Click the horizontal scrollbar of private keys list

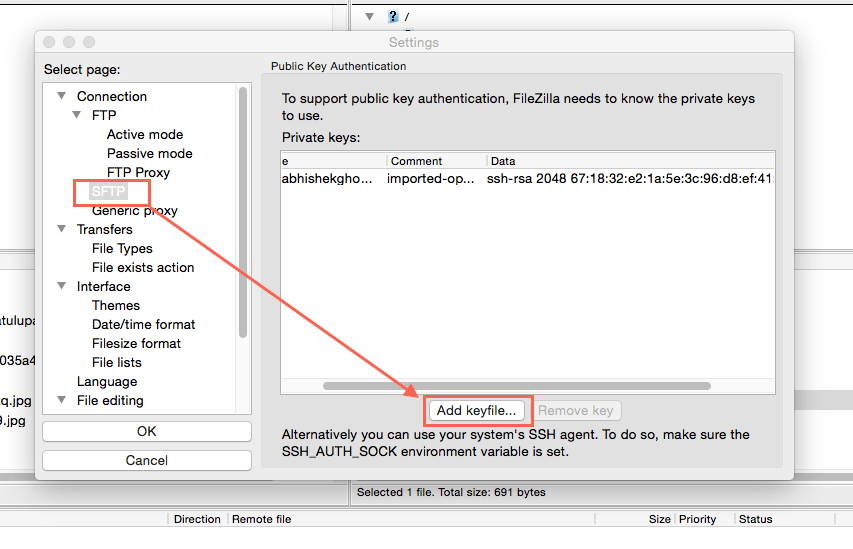click(517, 386)
